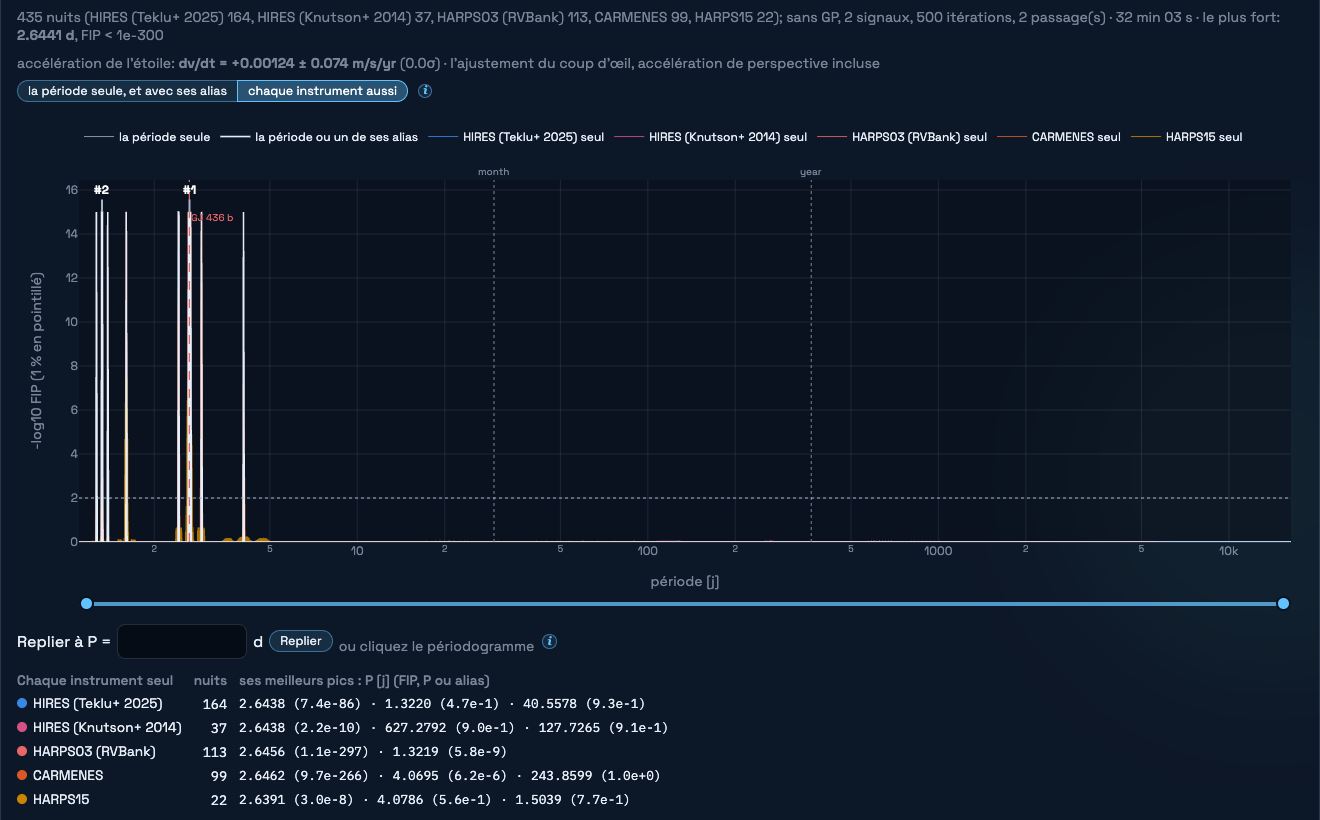The height and width of the screenshot is (820, 1320).
Task: Grab the right handle of period range slider
Action: click(1283, 603)
